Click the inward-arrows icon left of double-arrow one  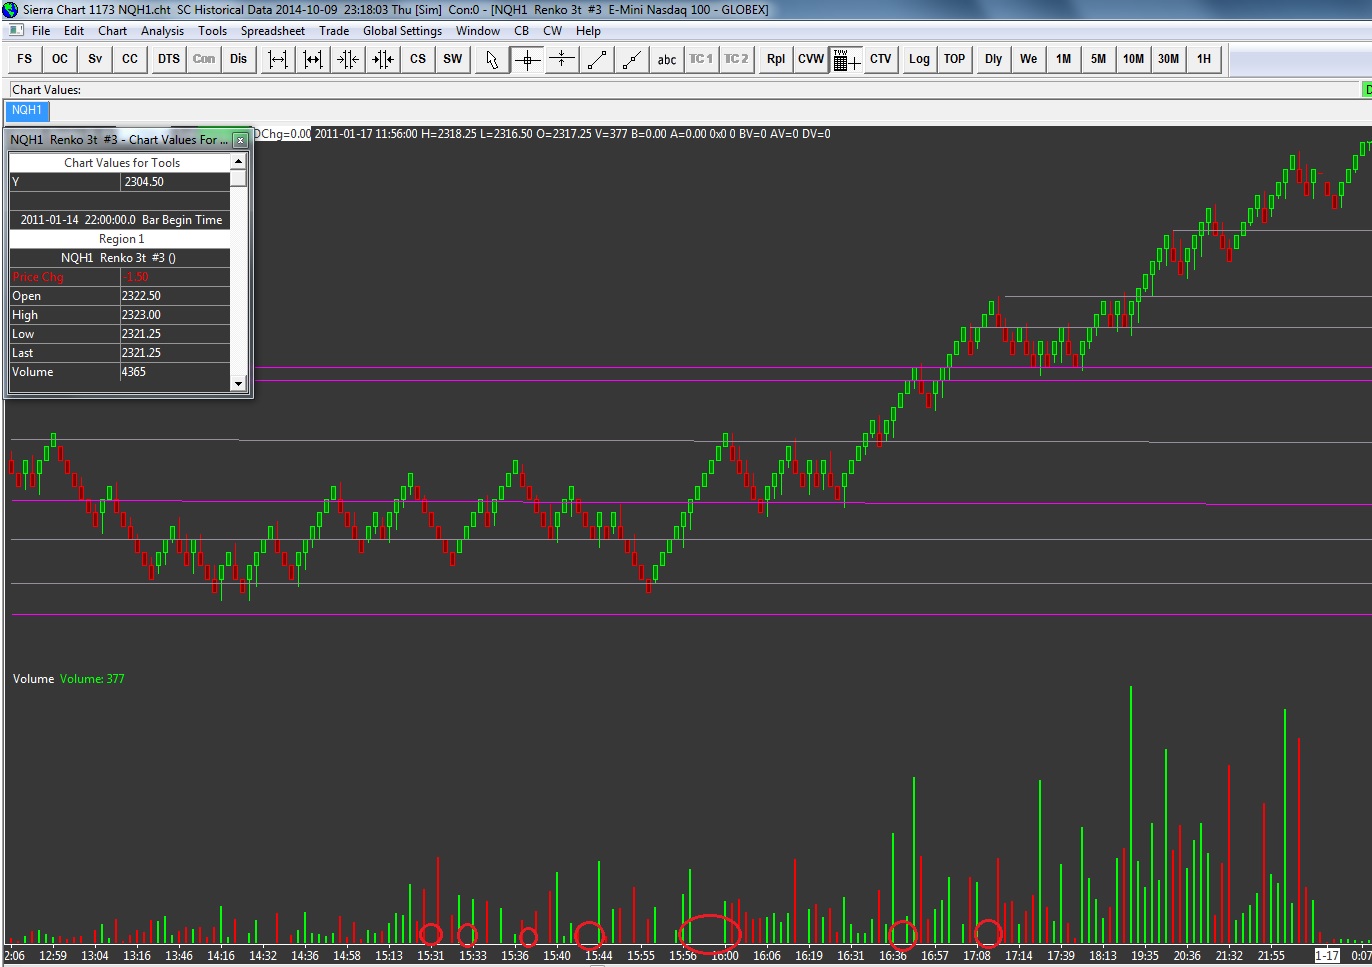point(348,59)
